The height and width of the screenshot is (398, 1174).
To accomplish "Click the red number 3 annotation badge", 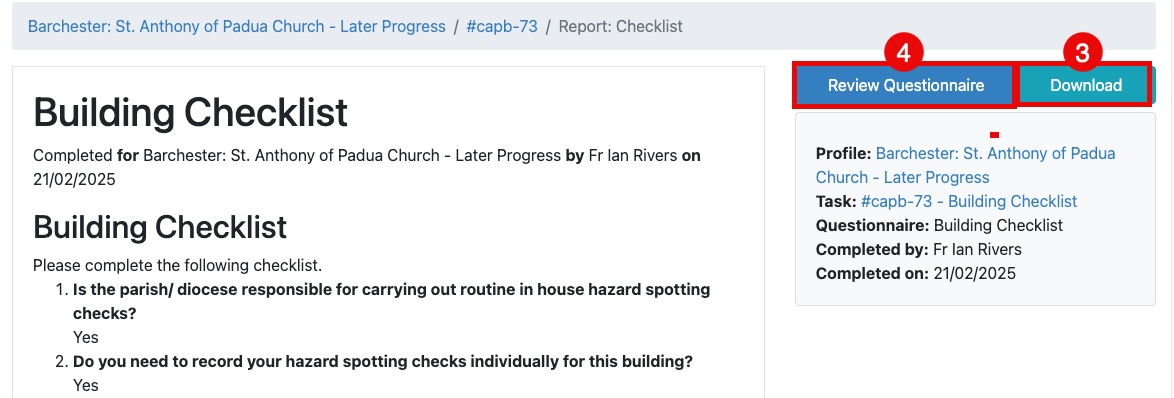I will [1083, 52].
